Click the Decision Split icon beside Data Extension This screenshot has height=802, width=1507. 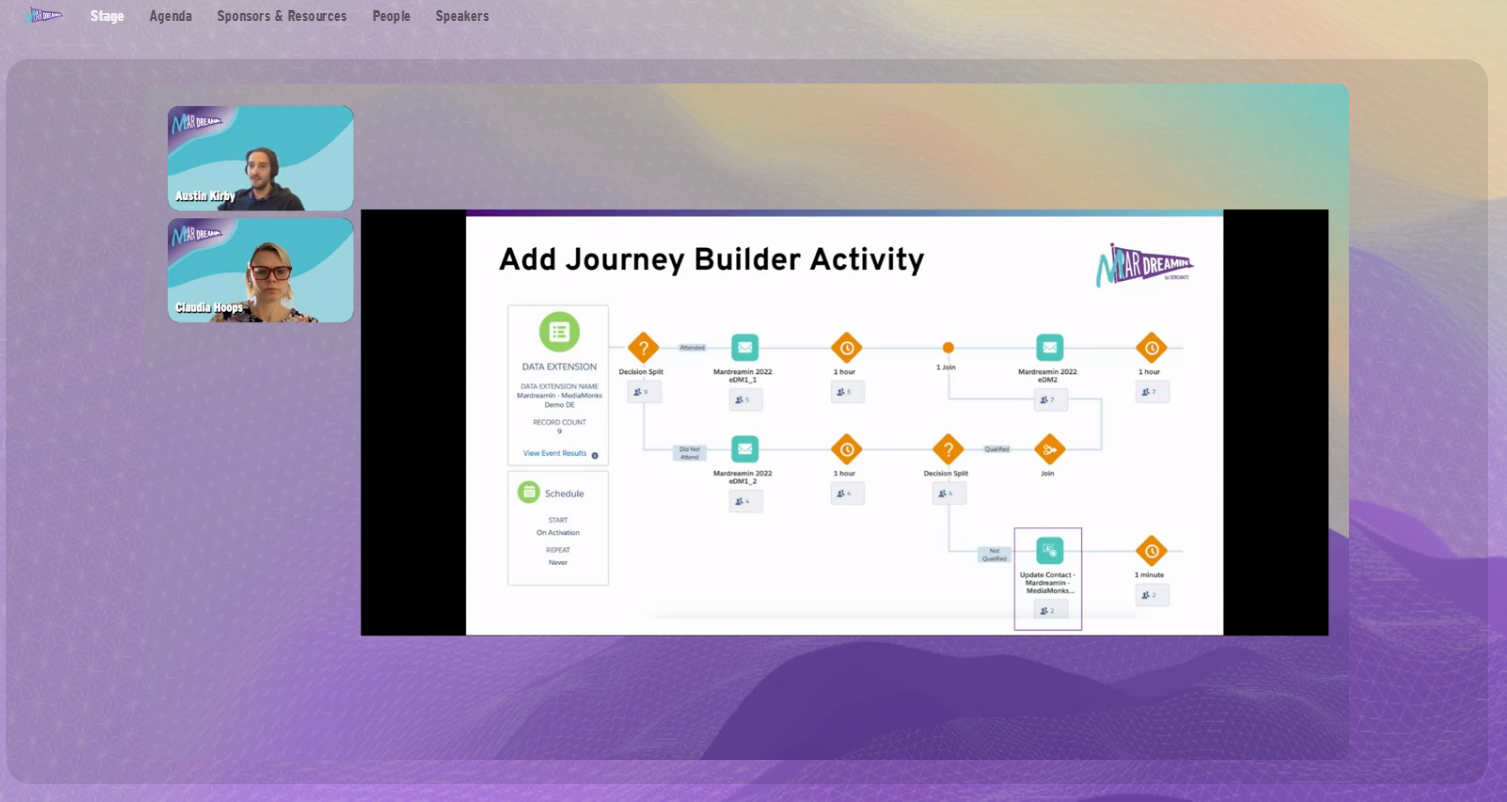coord(643,348)
